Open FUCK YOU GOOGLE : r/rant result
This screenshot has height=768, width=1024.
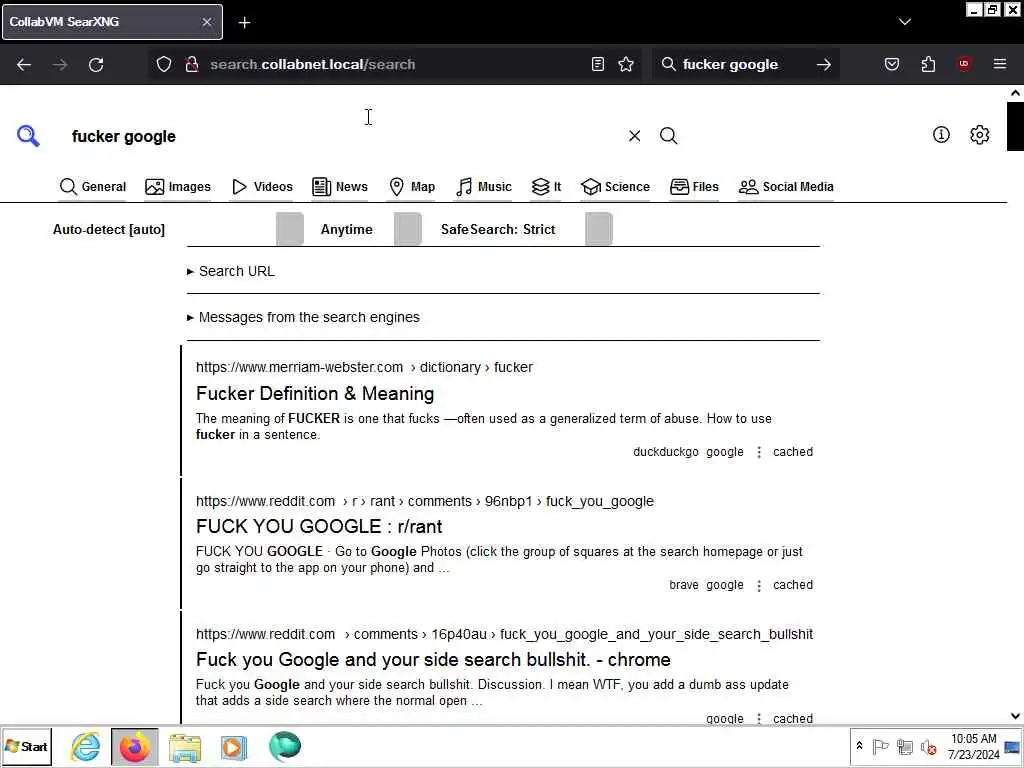coord(319,526)
